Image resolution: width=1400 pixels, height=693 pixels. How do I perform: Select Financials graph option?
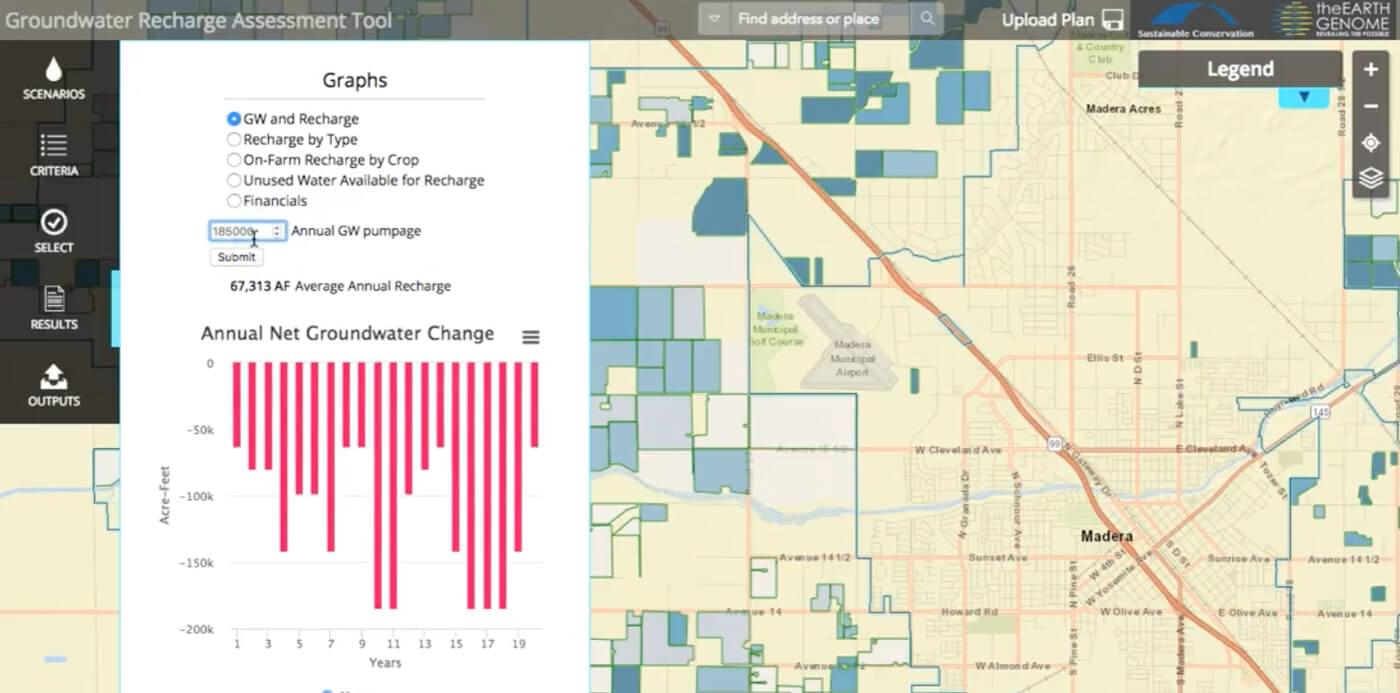pos(234,201)
